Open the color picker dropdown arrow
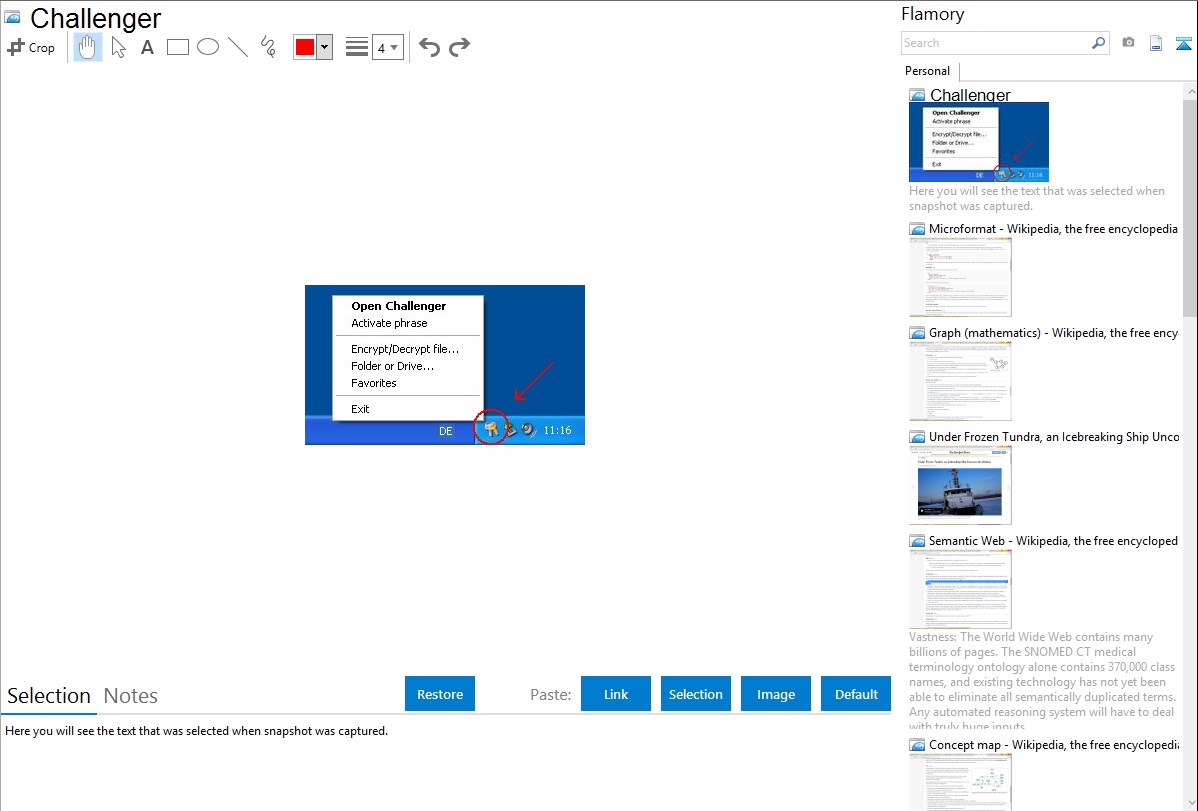The image size is (1198, 811). pos(324,47)
